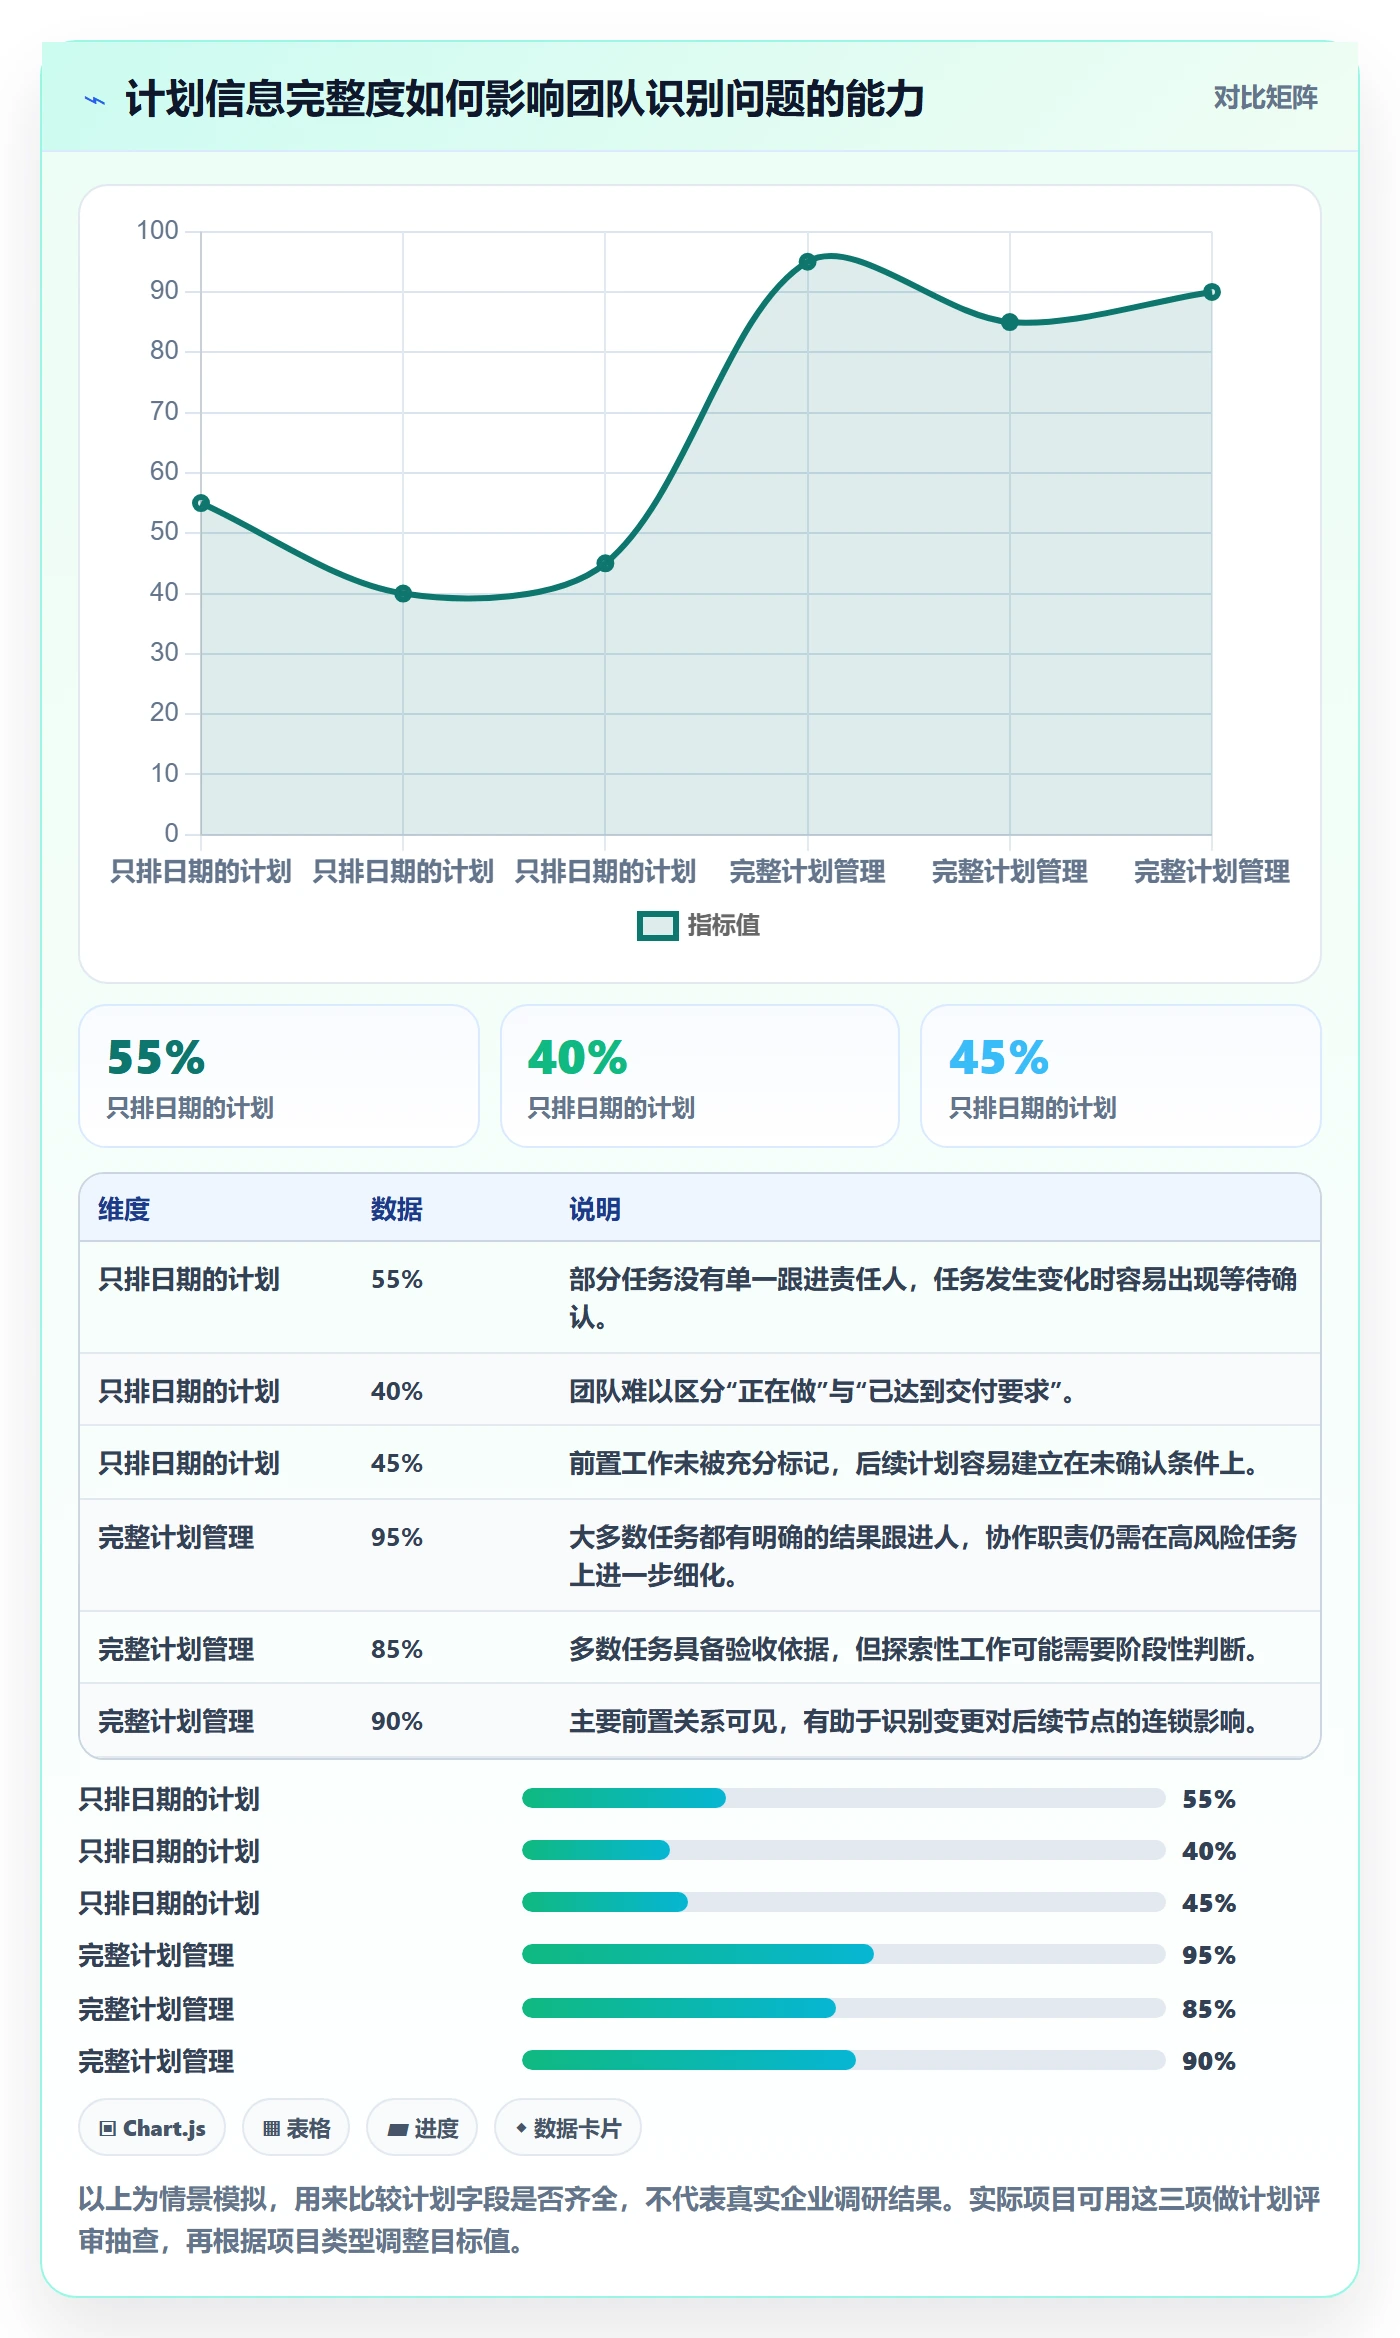Click the 表格 tag chip
Screen dimensions: 1400x2338
(x=296, y=2128)
